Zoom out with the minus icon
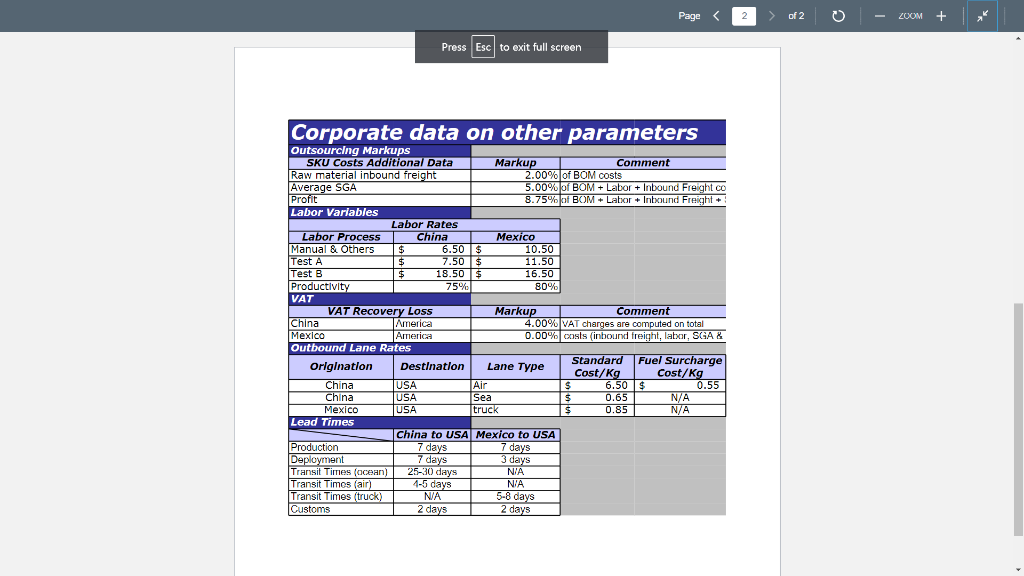Viewport: 1024px width, 576px height. (x=880, y=16)
